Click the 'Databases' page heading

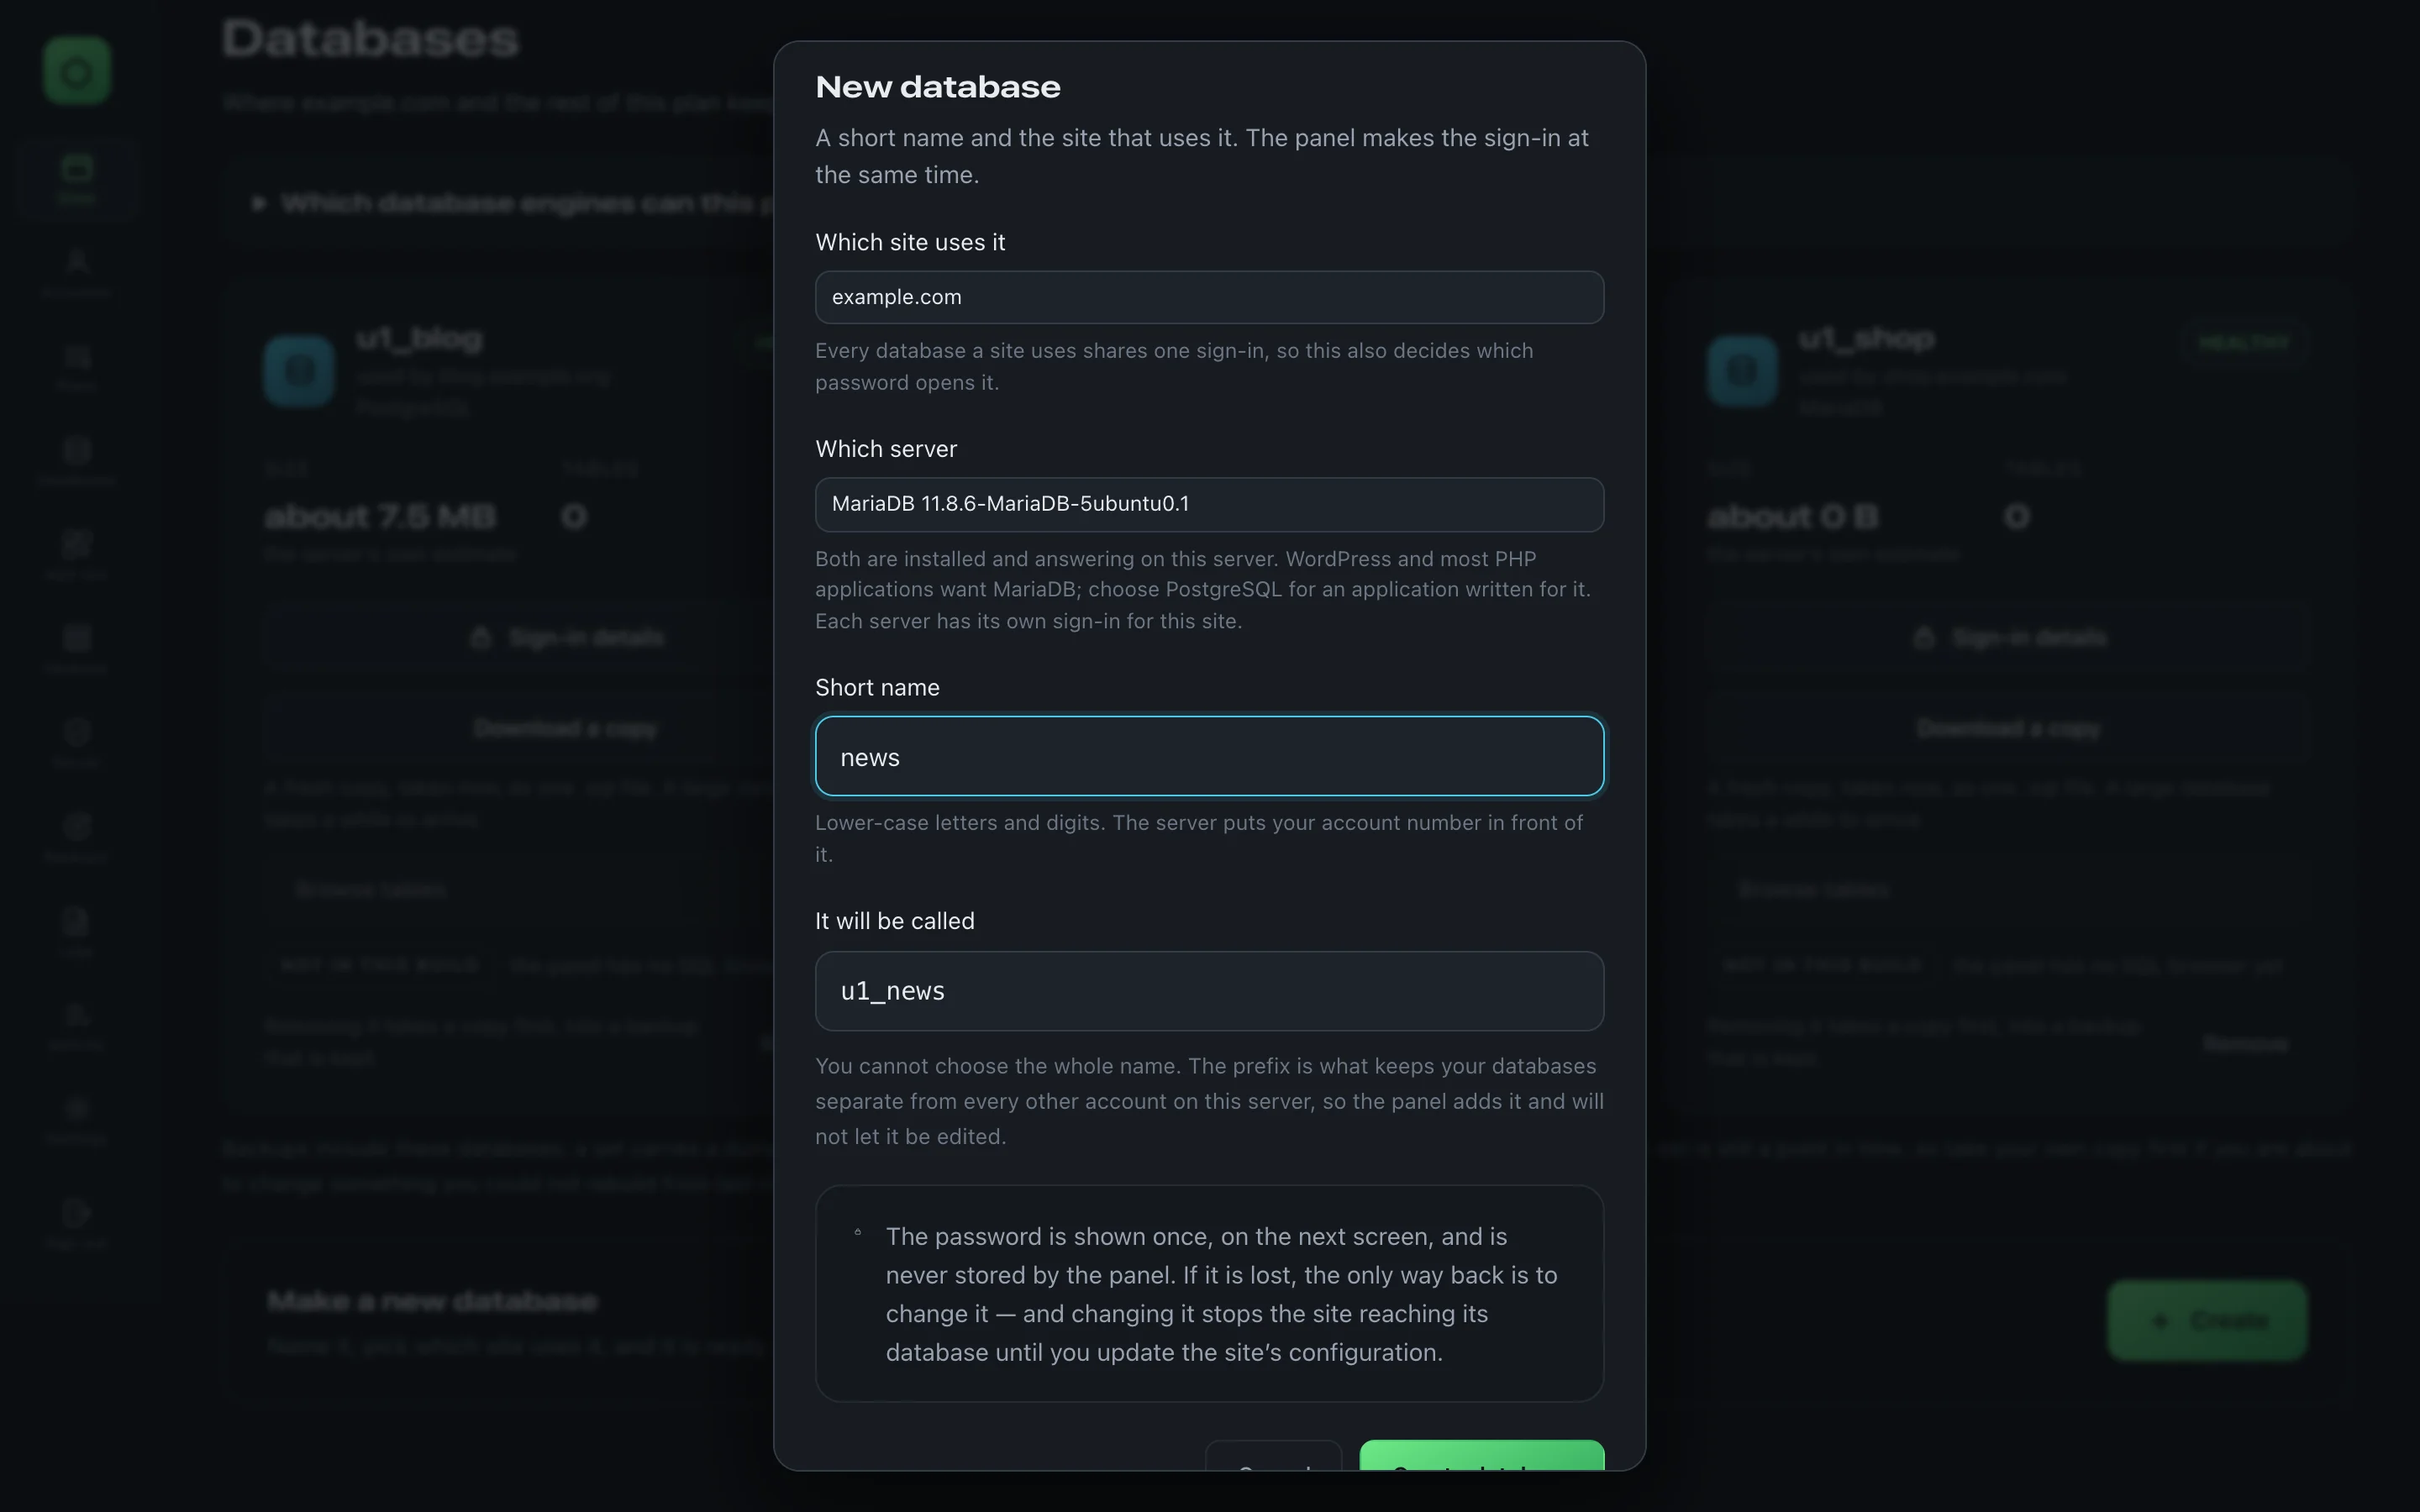coord(371,39)
